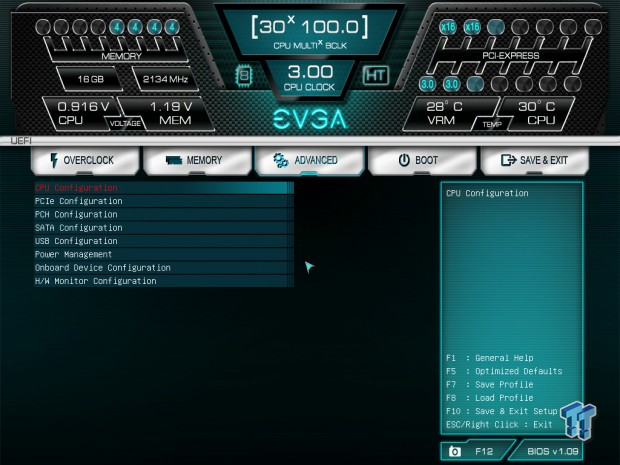Click the exit arrow icon

(508, 160)
